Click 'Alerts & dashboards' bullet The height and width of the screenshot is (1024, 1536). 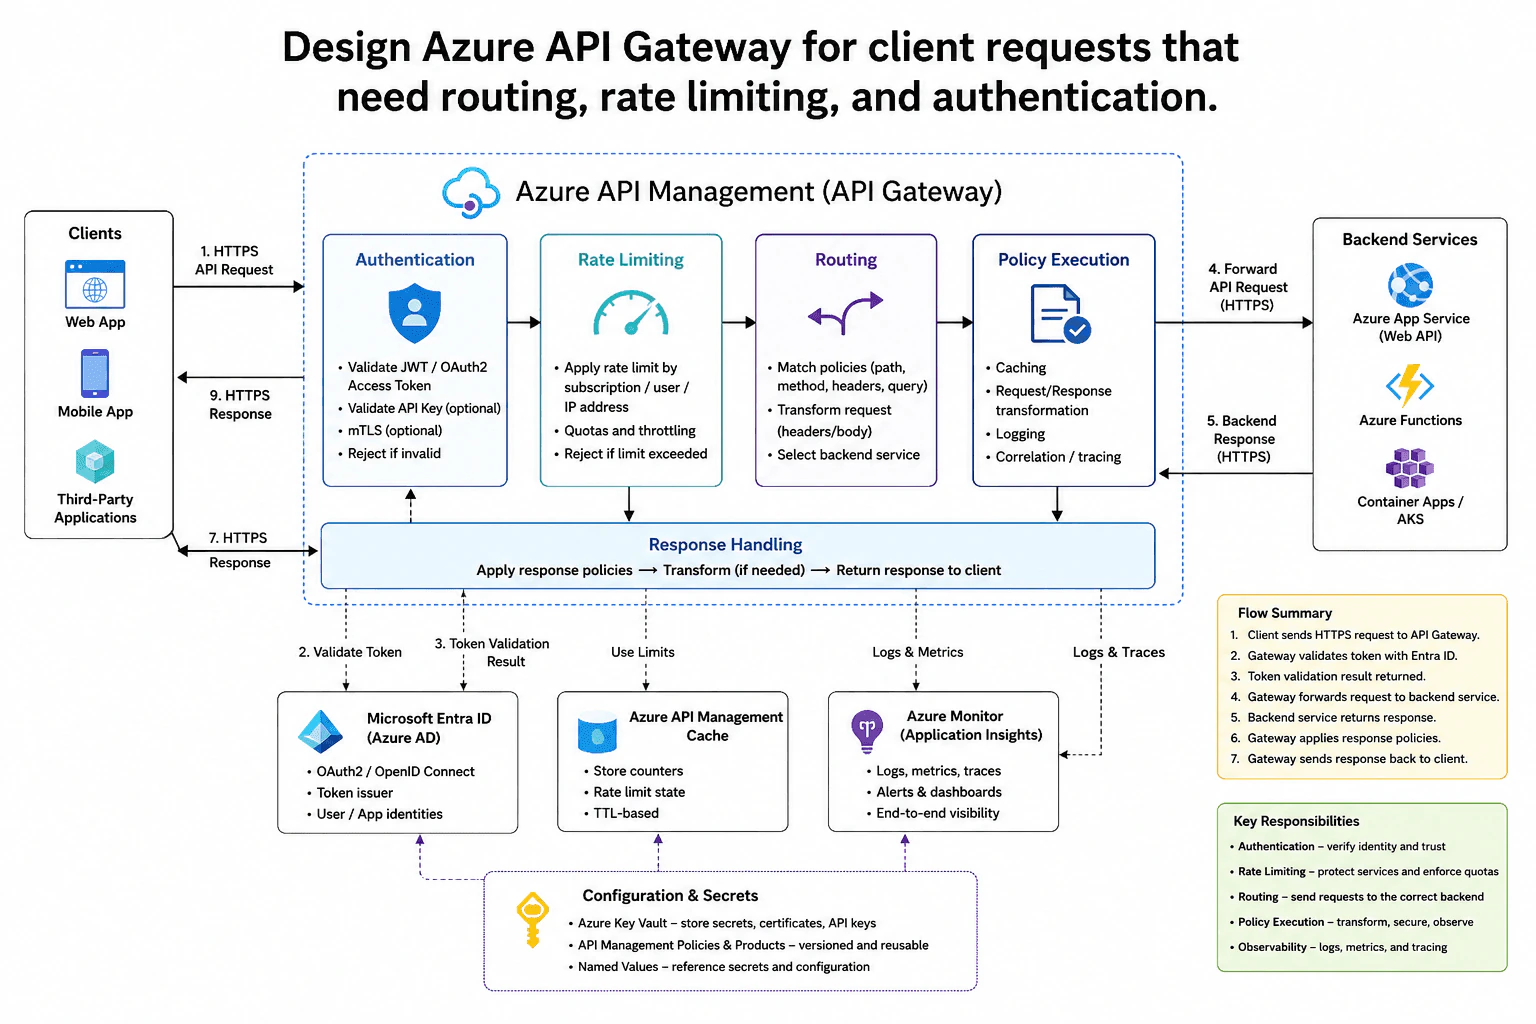[x=934, y=792]
